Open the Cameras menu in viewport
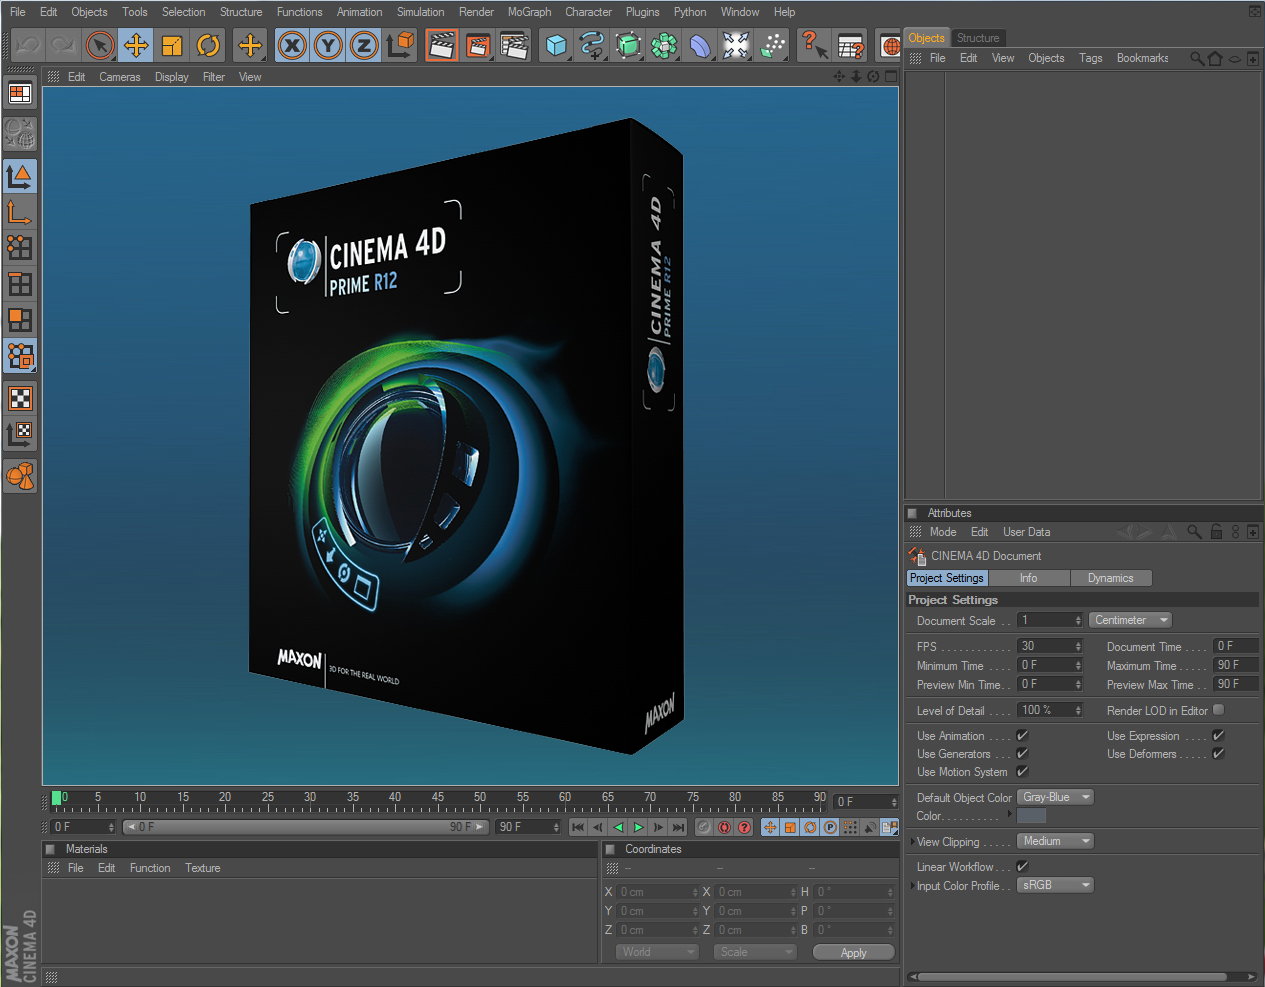 pyautogui.click(x=120, y=77)
